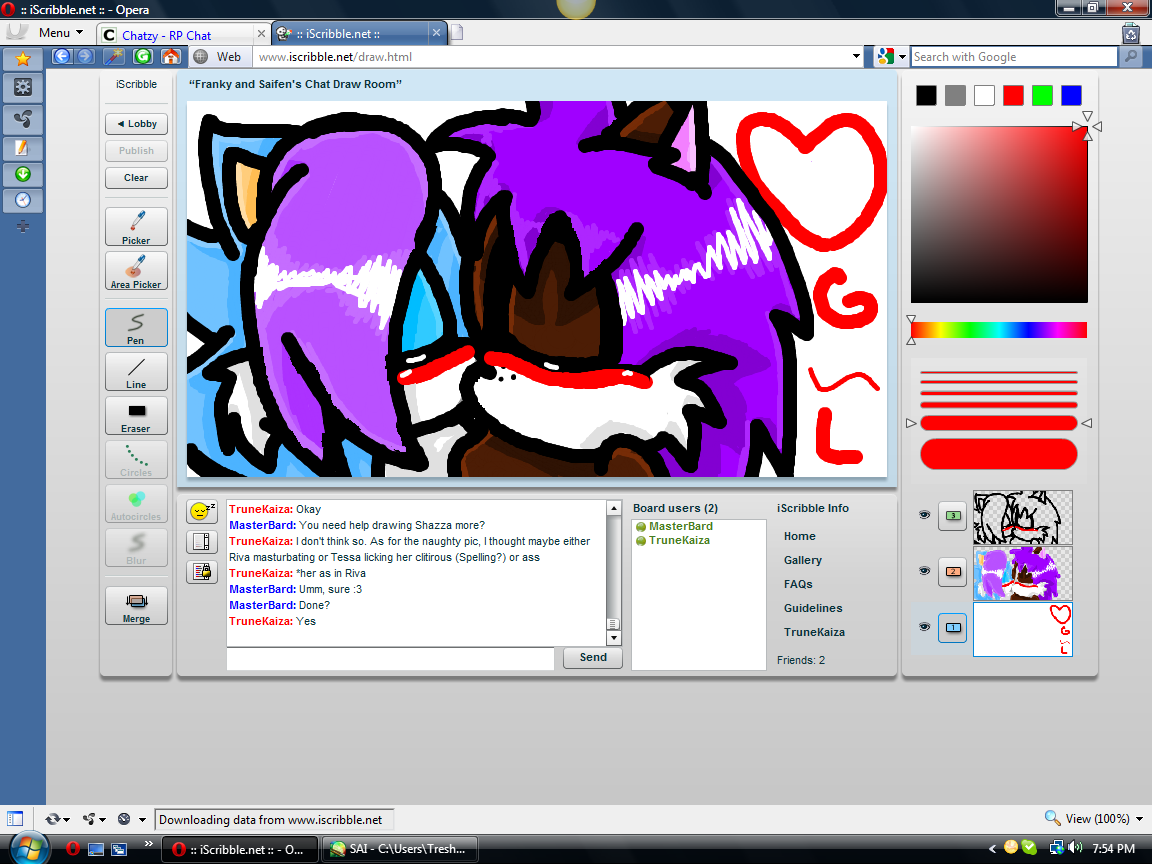This screenshot has width=1152, height=864.
Task: Open the Opera Unite status dropdown
Action: tap(94, 819)
